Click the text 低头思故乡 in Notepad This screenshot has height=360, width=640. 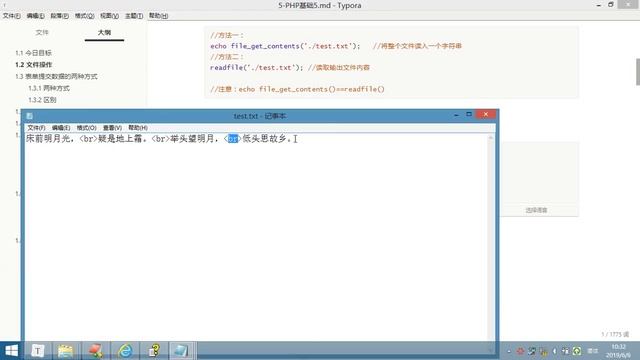coord(264,139)
